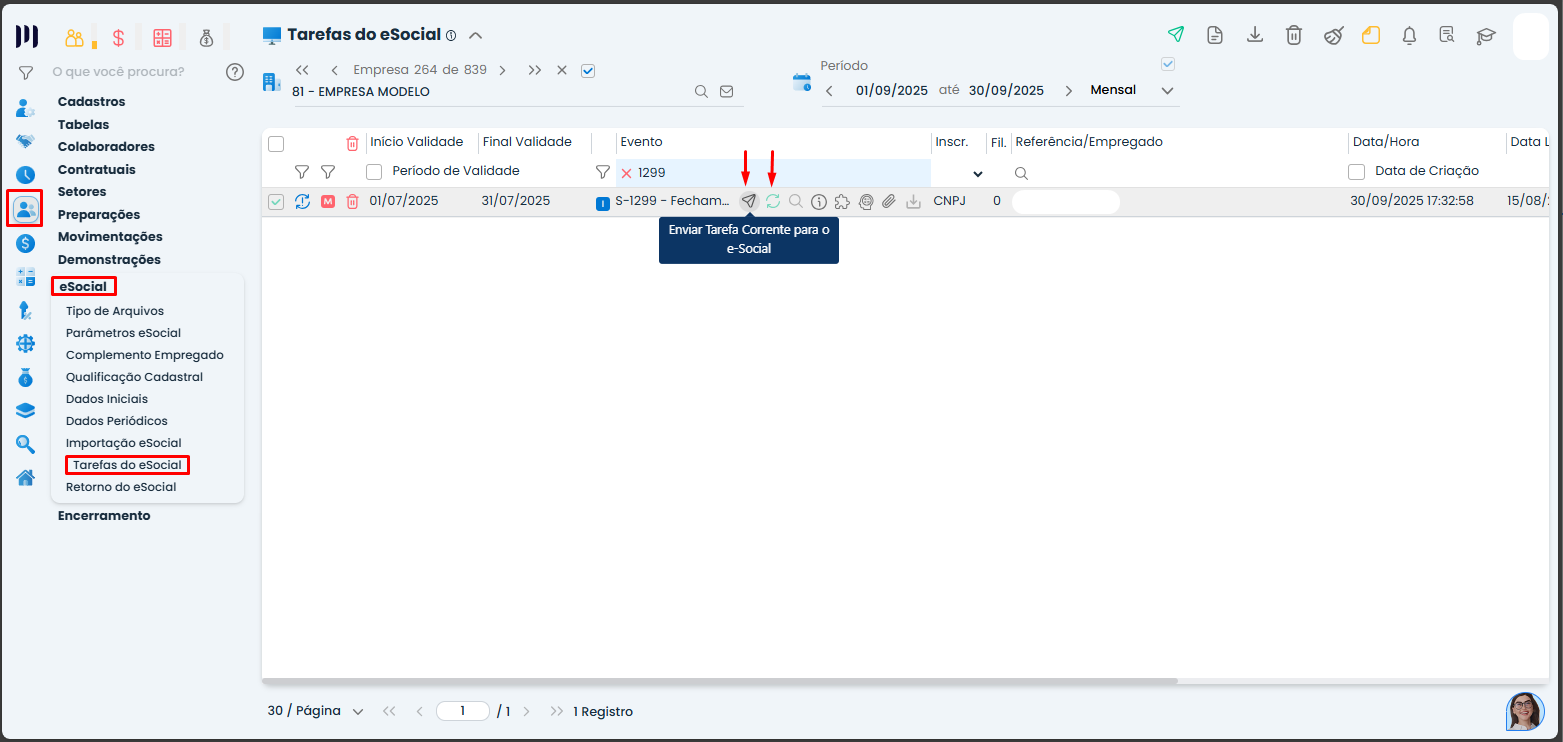Viewport: 1563px width, 742px height.
Task: Toggle the Data de Criação checkbox
Action: click(x=1357, y=172)
